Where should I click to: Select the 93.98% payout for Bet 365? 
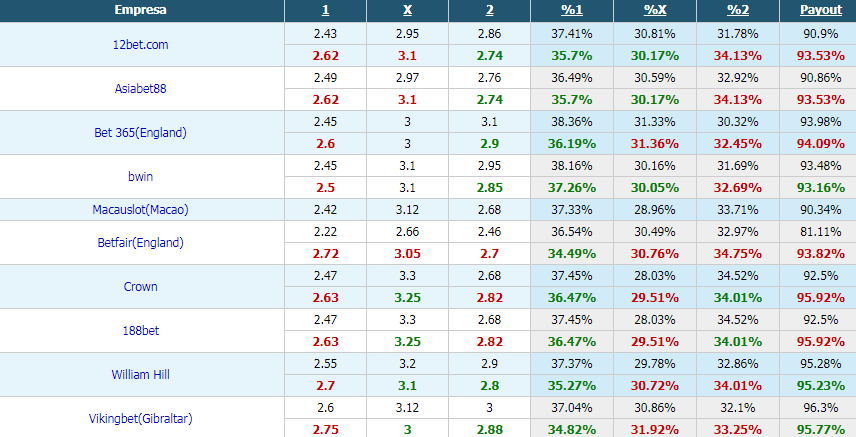(x=821, y=122)
